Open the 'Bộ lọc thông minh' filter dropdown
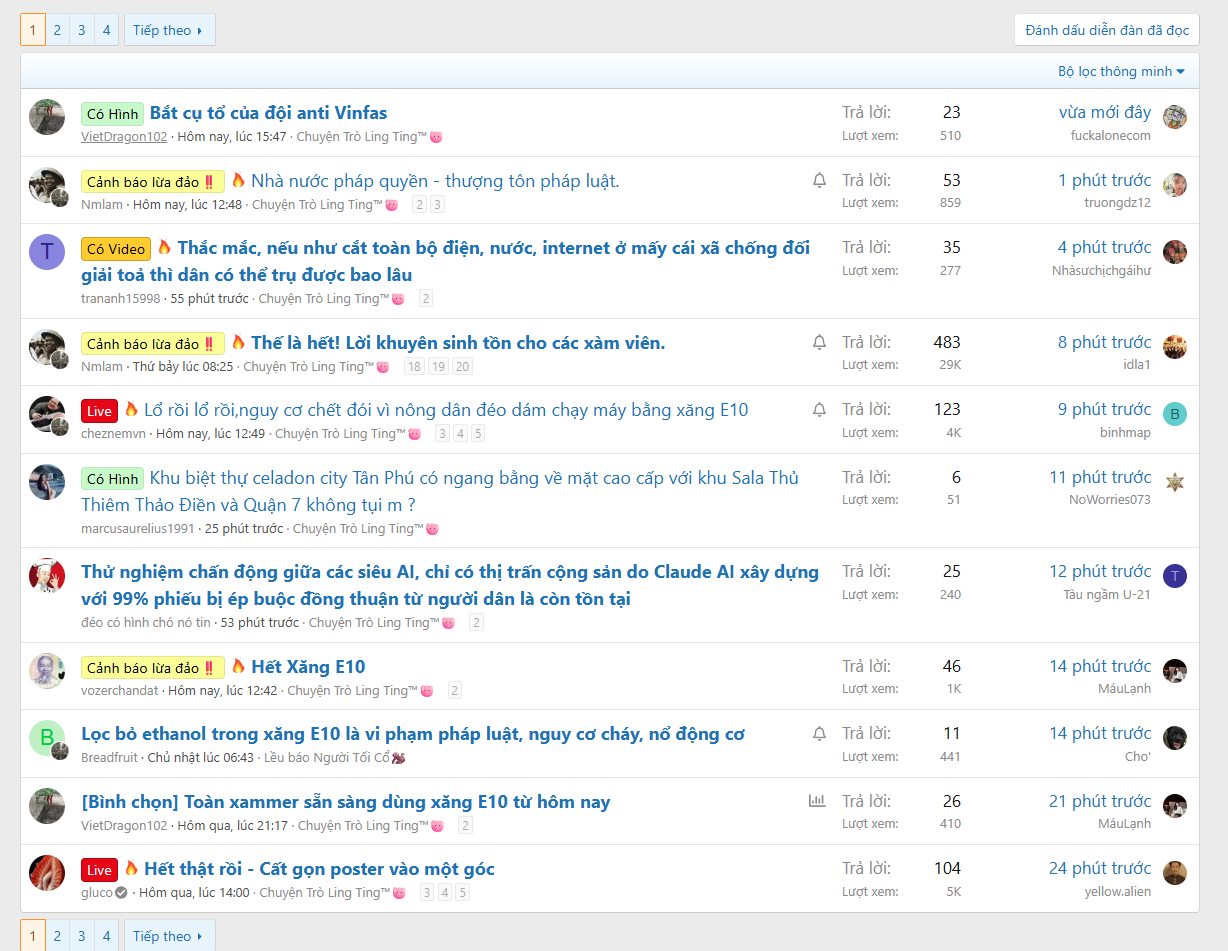 click(x=1121, y=71)
